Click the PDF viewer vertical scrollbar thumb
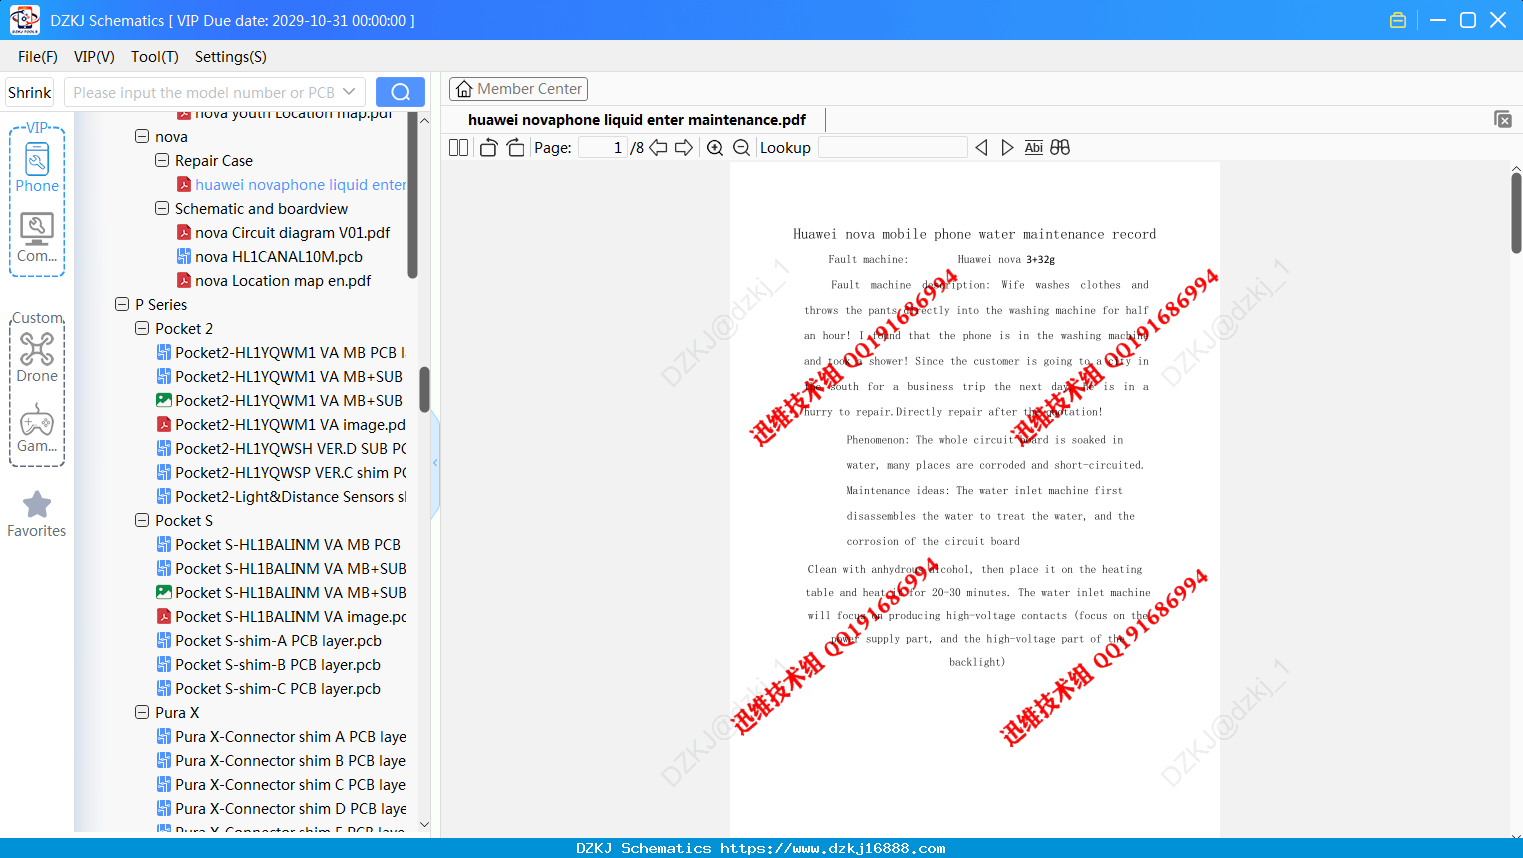The image size is (1523, 858). coord(1516,213)
